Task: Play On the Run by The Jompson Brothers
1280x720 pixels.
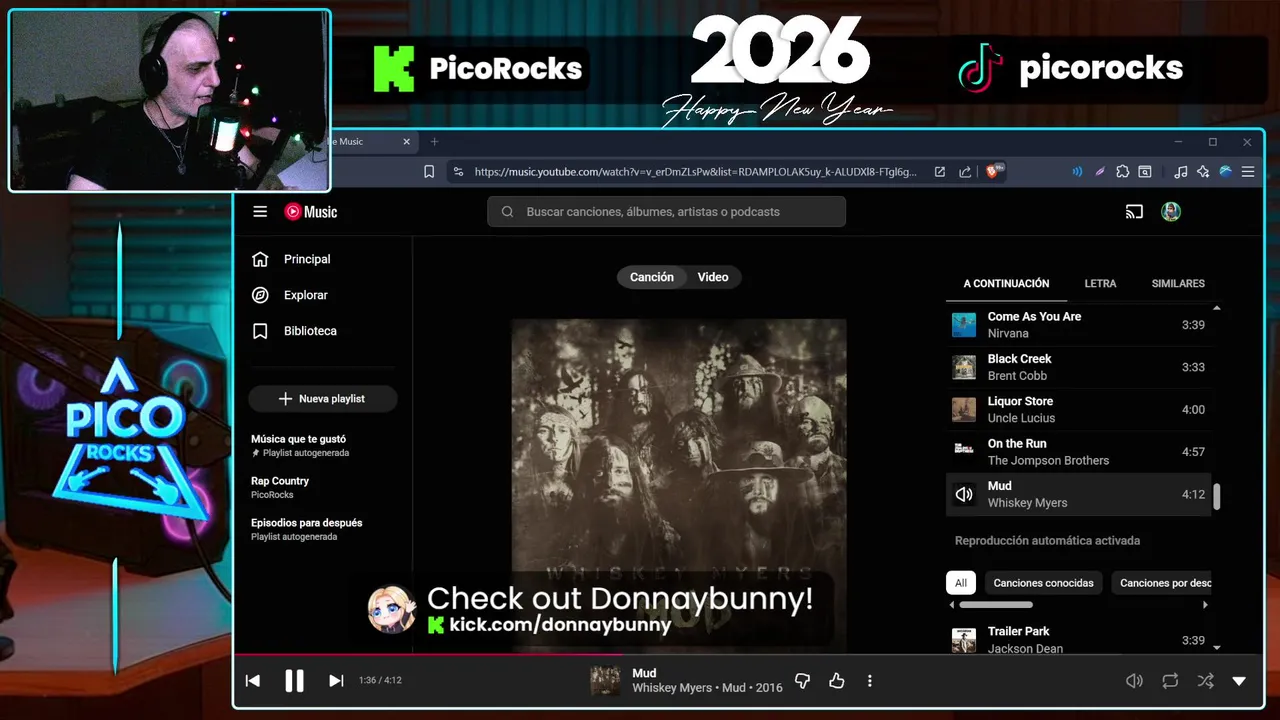Action: tap(1078, 452)
